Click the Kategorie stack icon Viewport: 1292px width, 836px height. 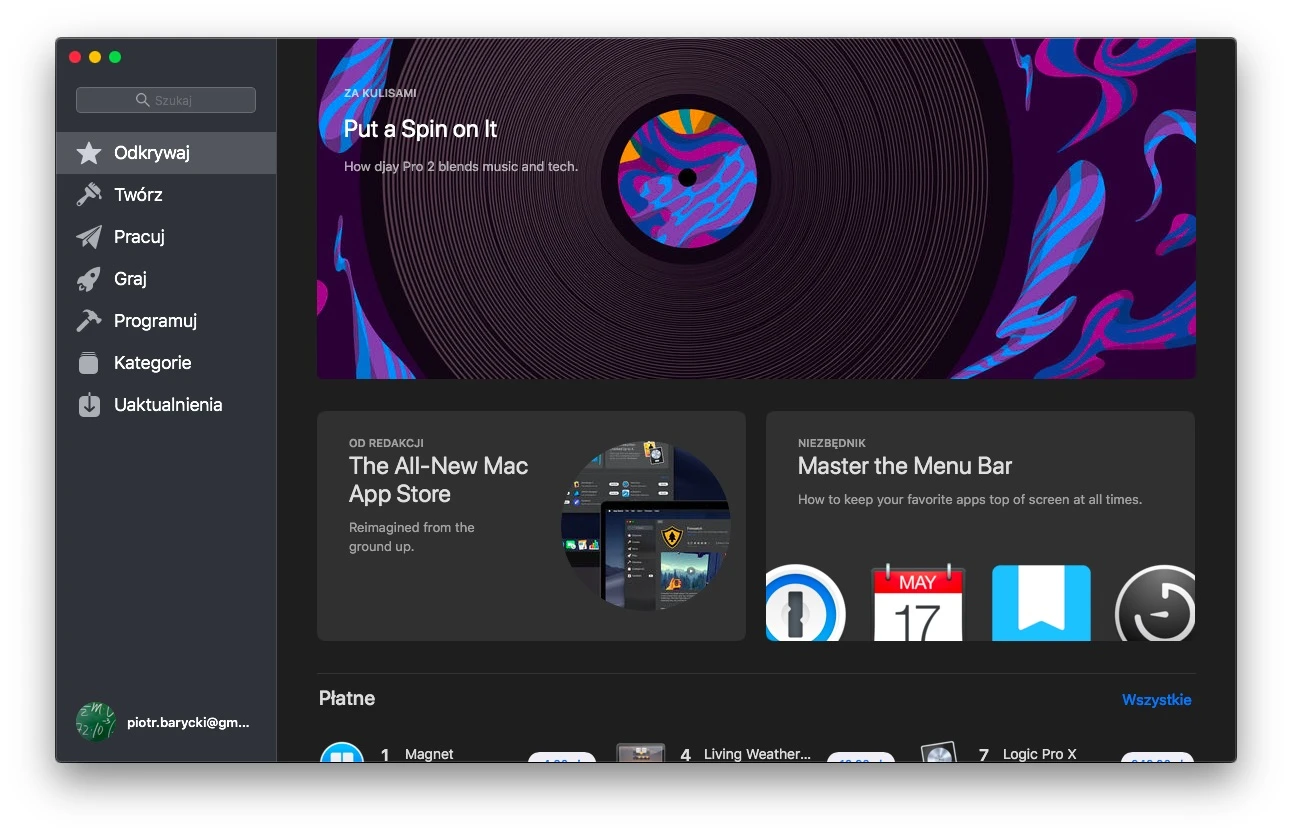89,363
